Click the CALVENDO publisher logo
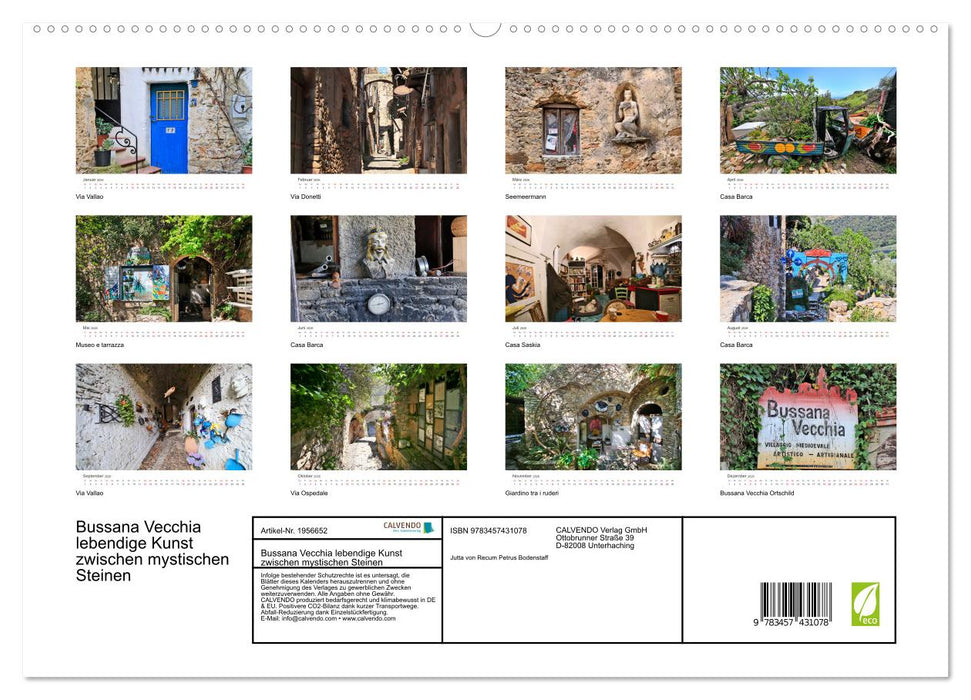The image size is (971, 700). click(x=403, y=527)
